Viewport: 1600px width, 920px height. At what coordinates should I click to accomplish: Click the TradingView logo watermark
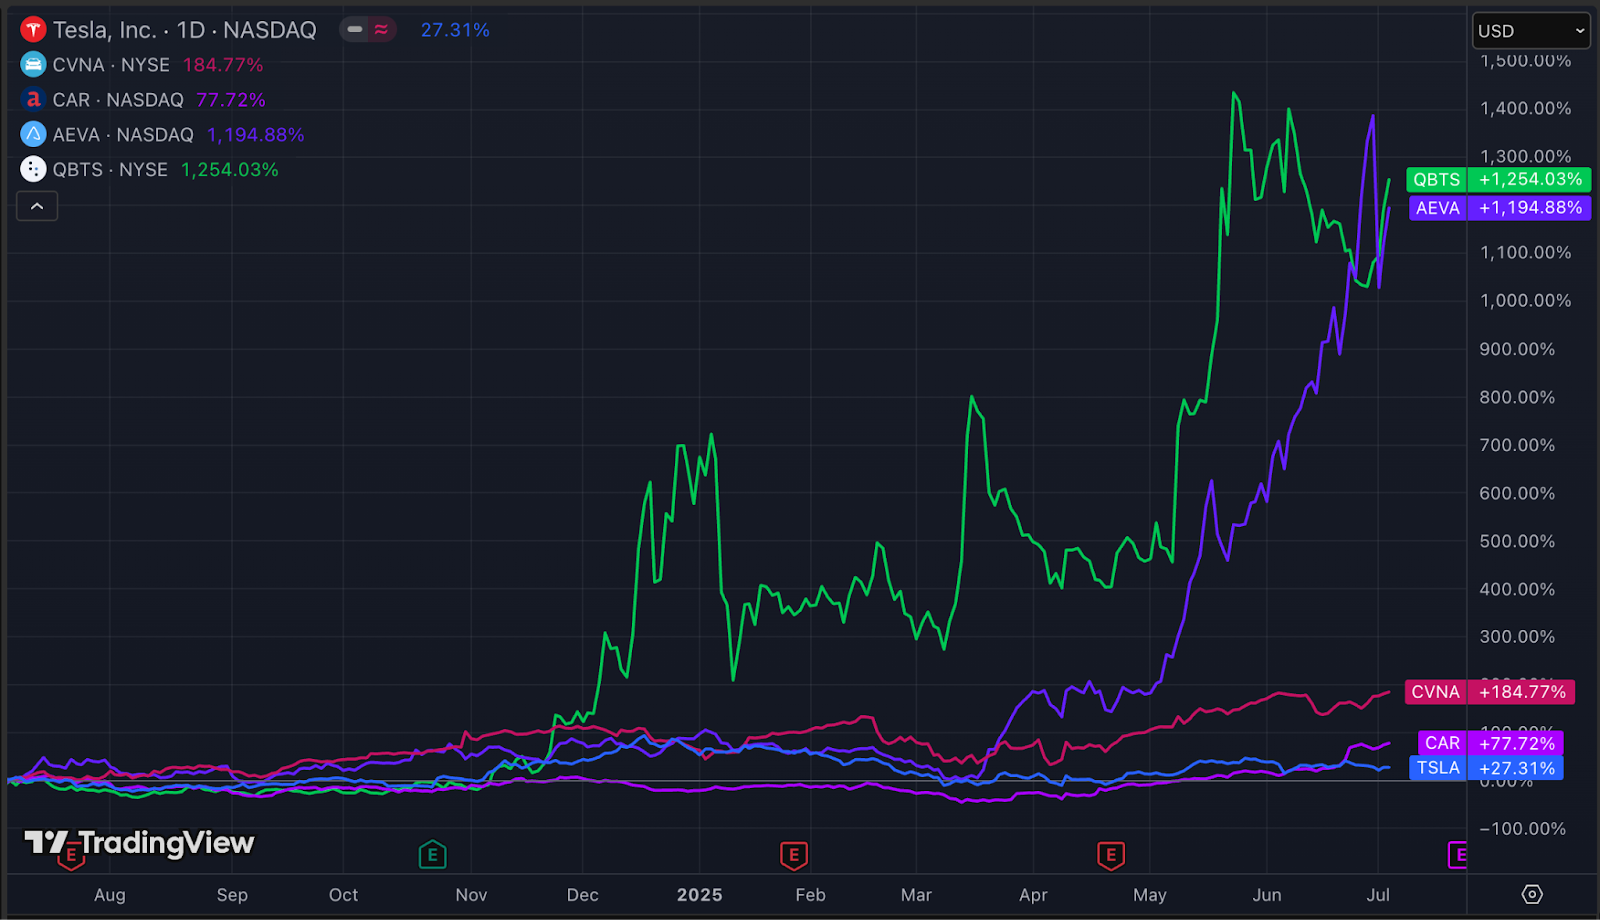pyautogui.click(x=135, y=843)
